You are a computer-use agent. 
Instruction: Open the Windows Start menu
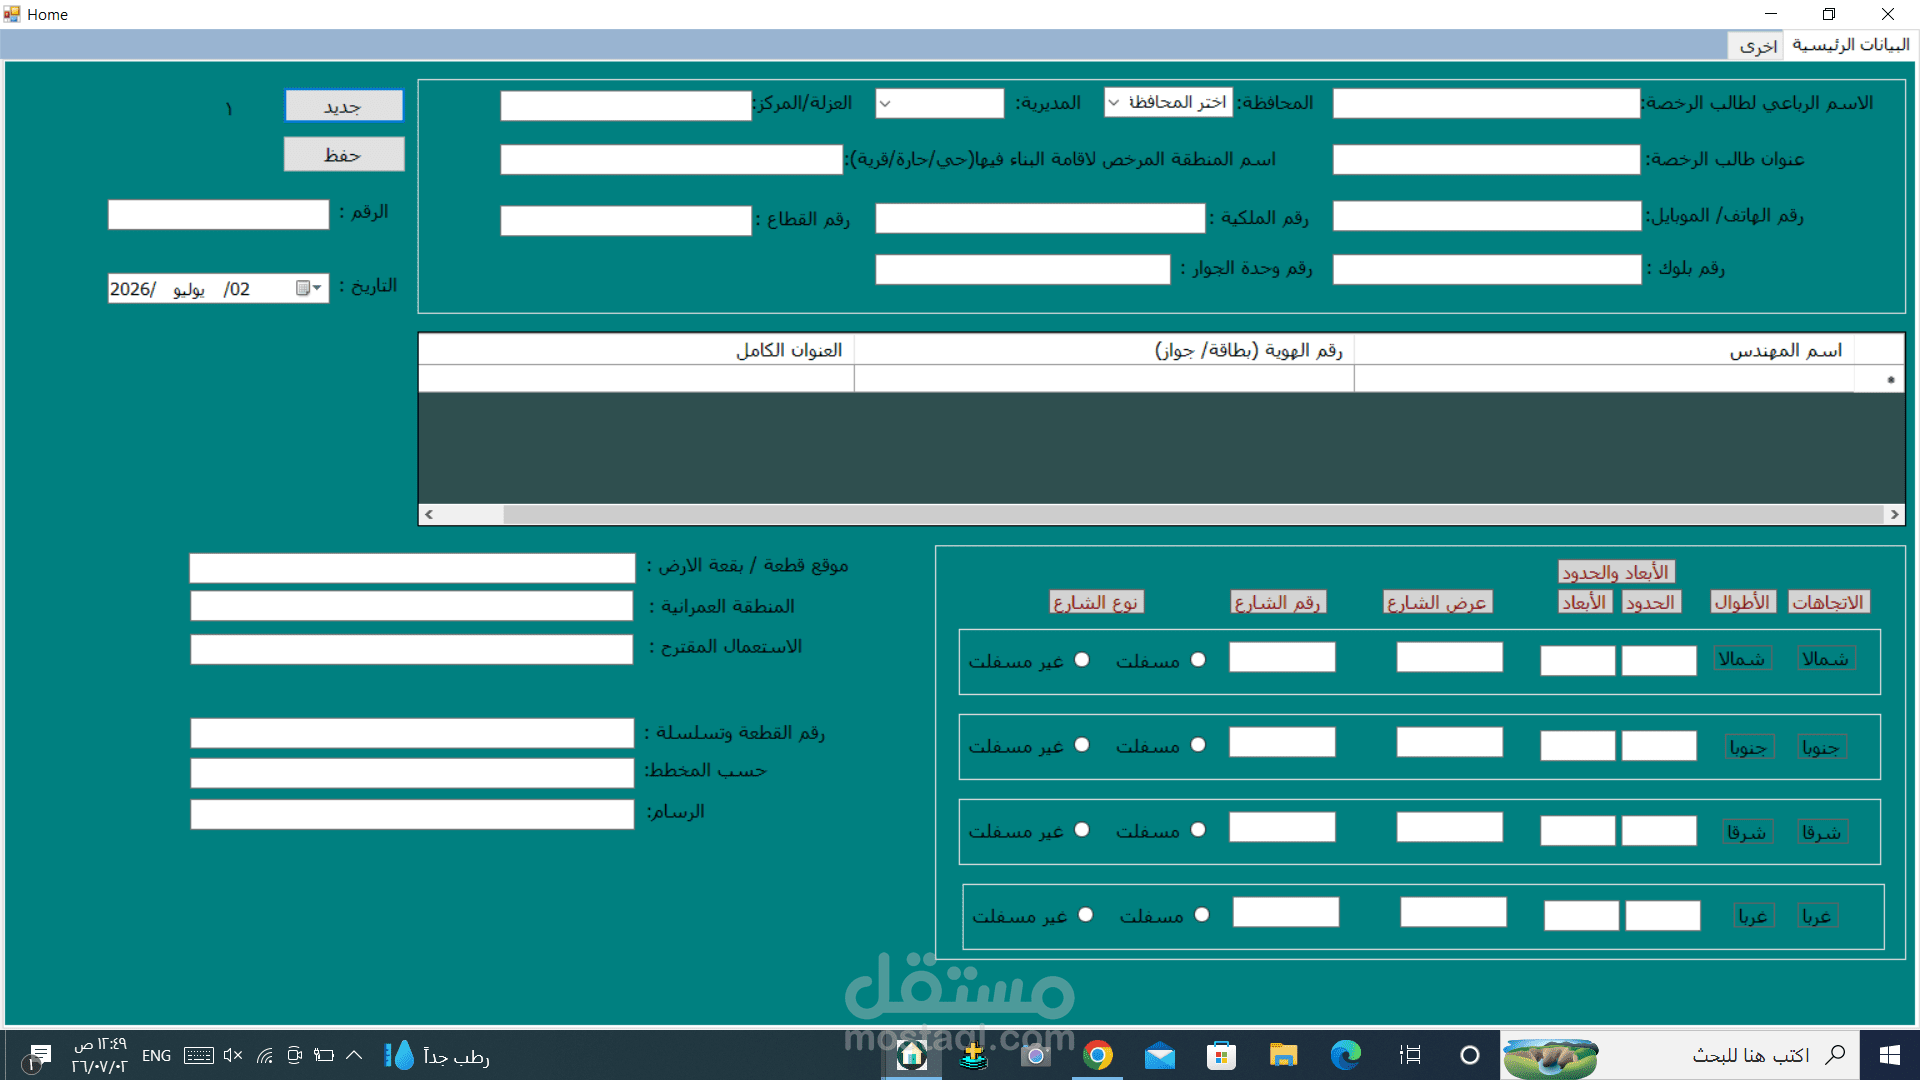coord(1889,1055)
